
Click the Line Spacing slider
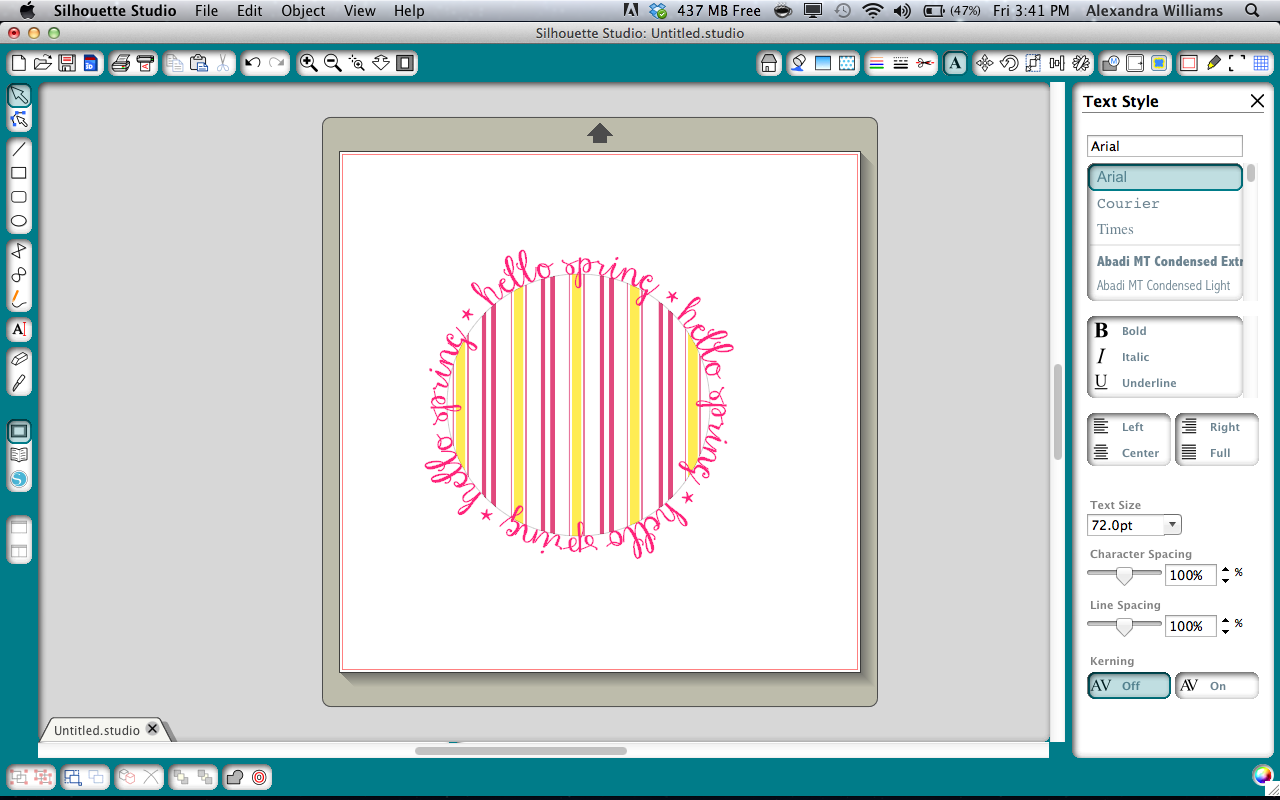[x=1124, y=626]
